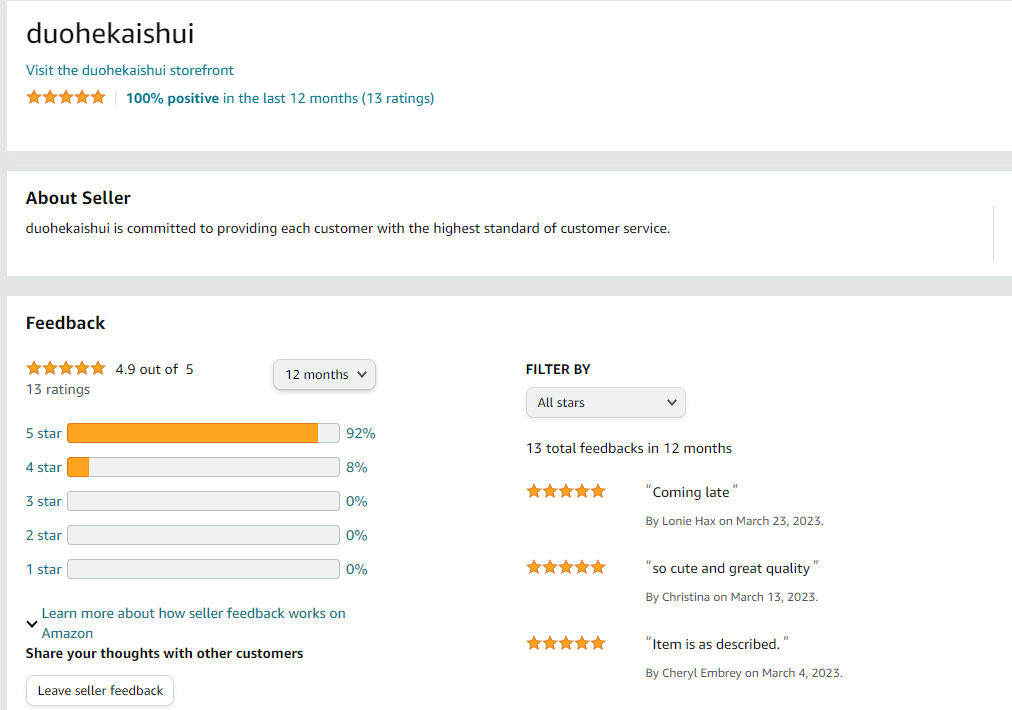Open the All stars filter dropdown

coord(605,402)
